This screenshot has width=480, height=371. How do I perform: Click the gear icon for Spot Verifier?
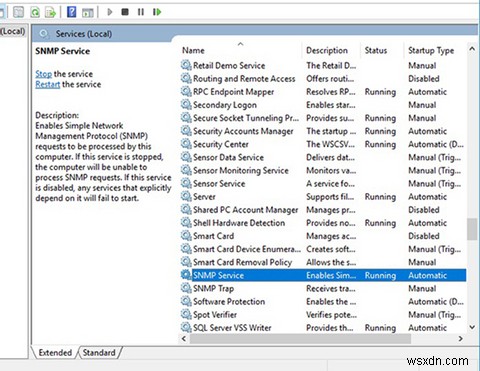186,314
